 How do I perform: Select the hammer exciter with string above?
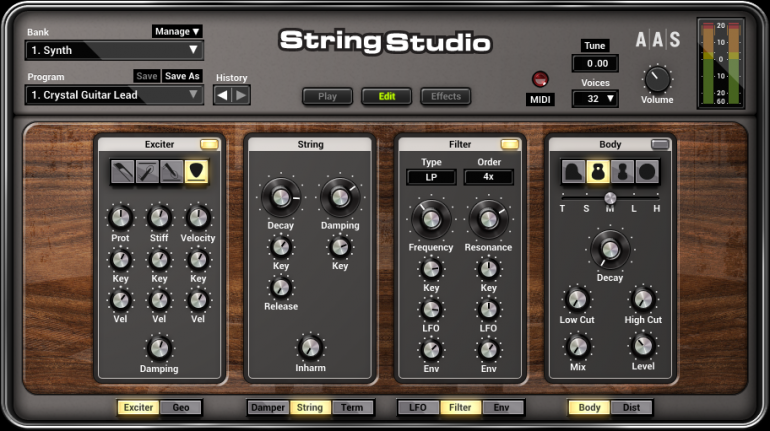[x=147, y=171]
